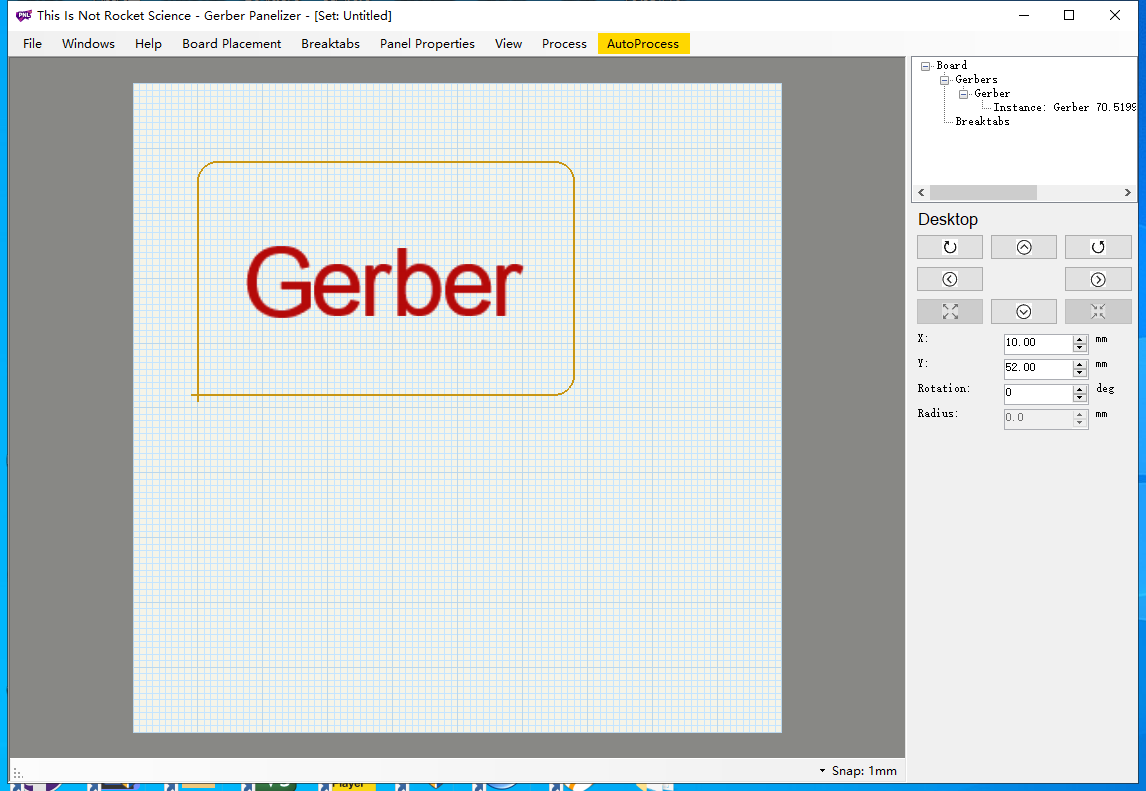Image resolution: width=1146 pixels, height=791 pixels.
Task: Click the nudge-up arrow icon
Action: [1023, 247]
